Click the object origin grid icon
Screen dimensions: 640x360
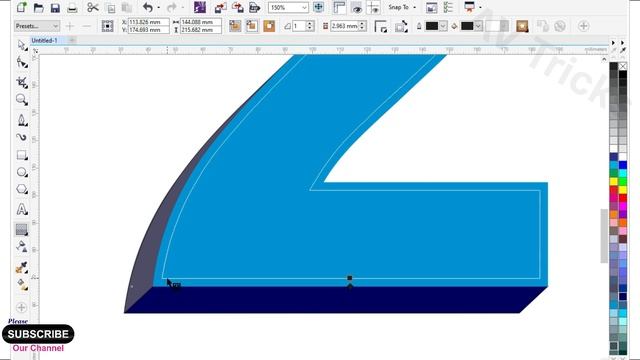tap(107, 26)
